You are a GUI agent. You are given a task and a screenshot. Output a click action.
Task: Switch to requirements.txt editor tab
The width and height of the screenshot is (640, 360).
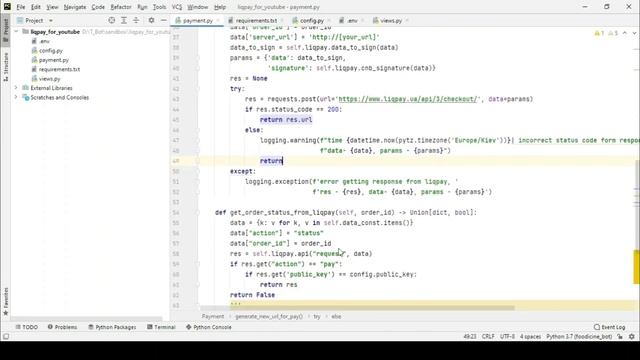coord(256,20)
